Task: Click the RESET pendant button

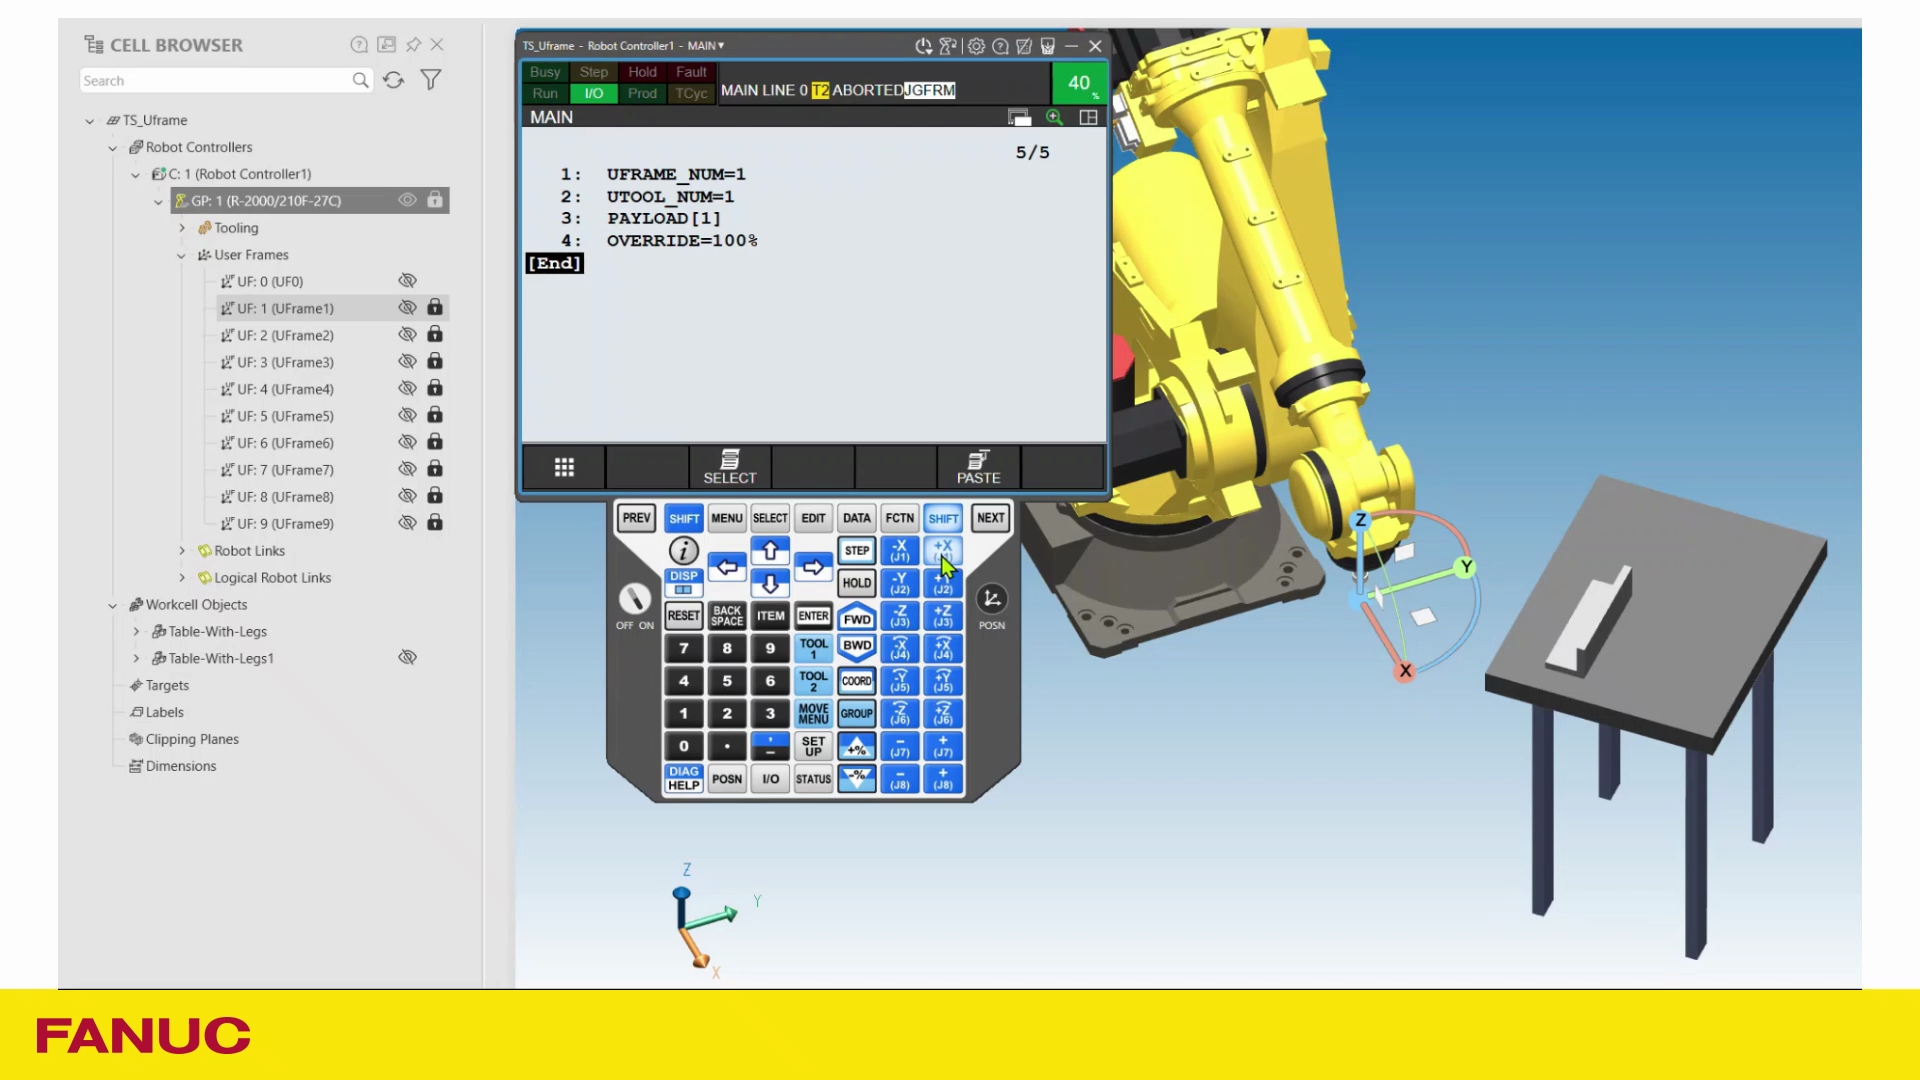Action: pos(683,616)
